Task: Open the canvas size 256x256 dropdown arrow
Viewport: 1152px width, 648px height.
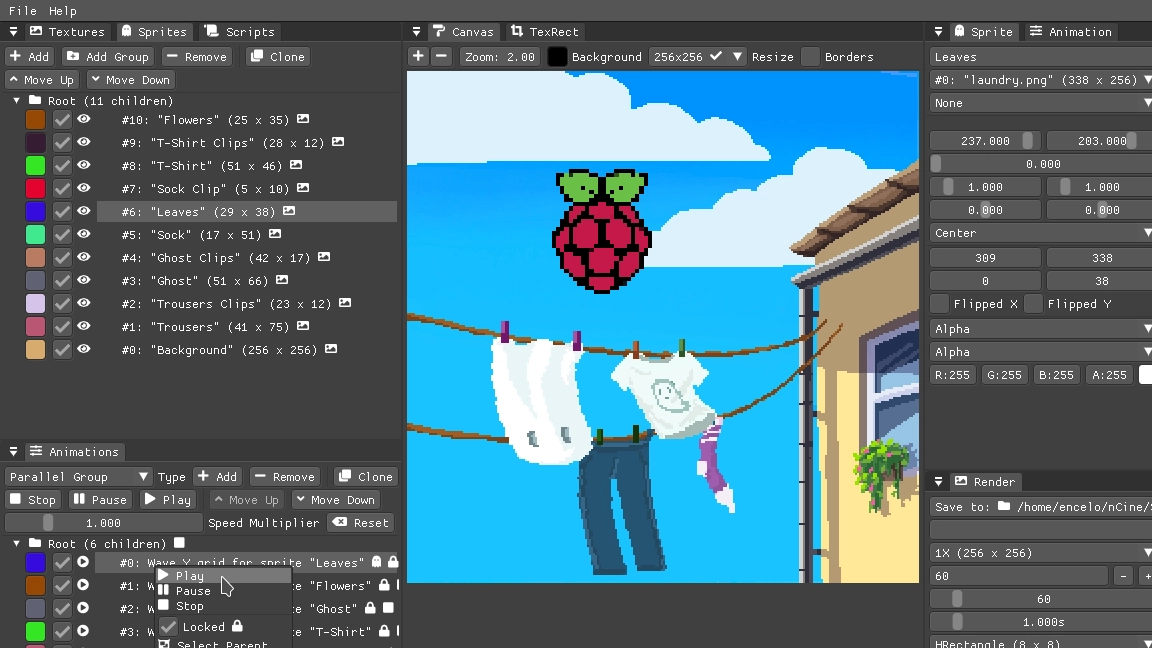Action: tap(737, 57)
